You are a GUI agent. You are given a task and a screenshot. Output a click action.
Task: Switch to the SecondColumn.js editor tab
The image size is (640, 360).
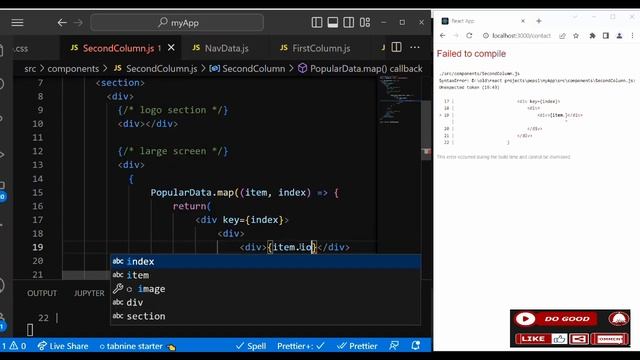pyautogui.click(x=118, y=48)
